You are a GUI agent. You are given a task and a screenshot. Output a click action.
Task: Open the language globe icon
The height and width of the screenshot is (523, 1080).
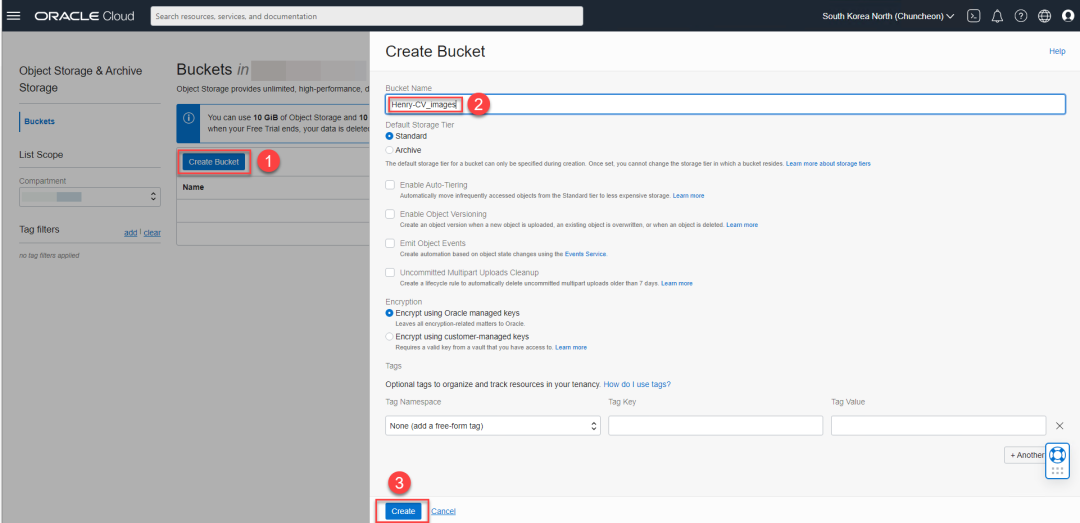point(1044,16)
